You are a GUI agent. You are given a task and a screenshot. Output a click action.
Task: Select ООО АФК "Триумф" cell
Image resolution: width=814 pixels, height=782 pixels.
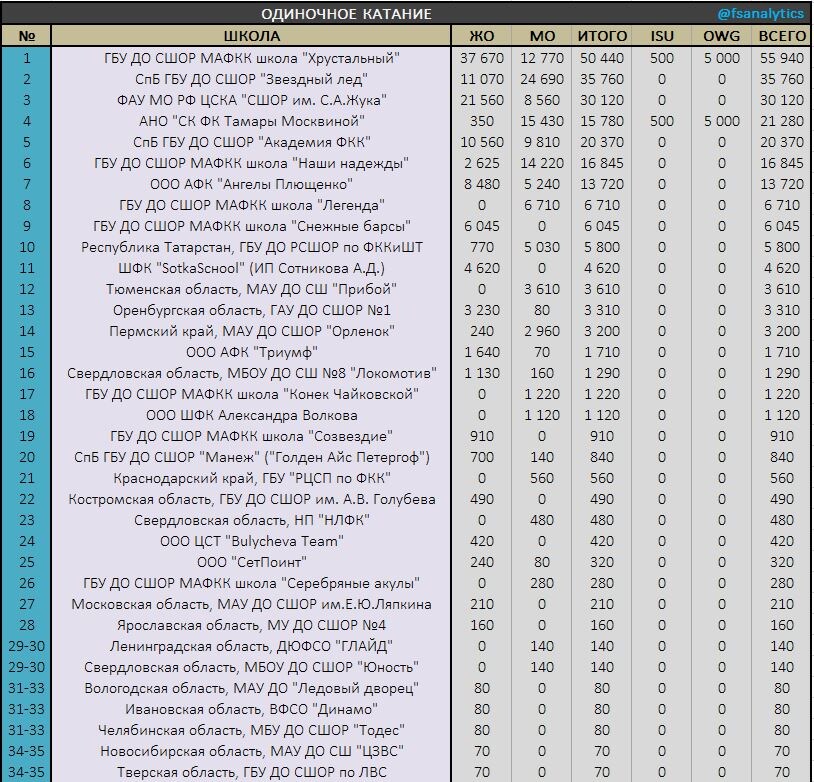[x=251, y=352]
